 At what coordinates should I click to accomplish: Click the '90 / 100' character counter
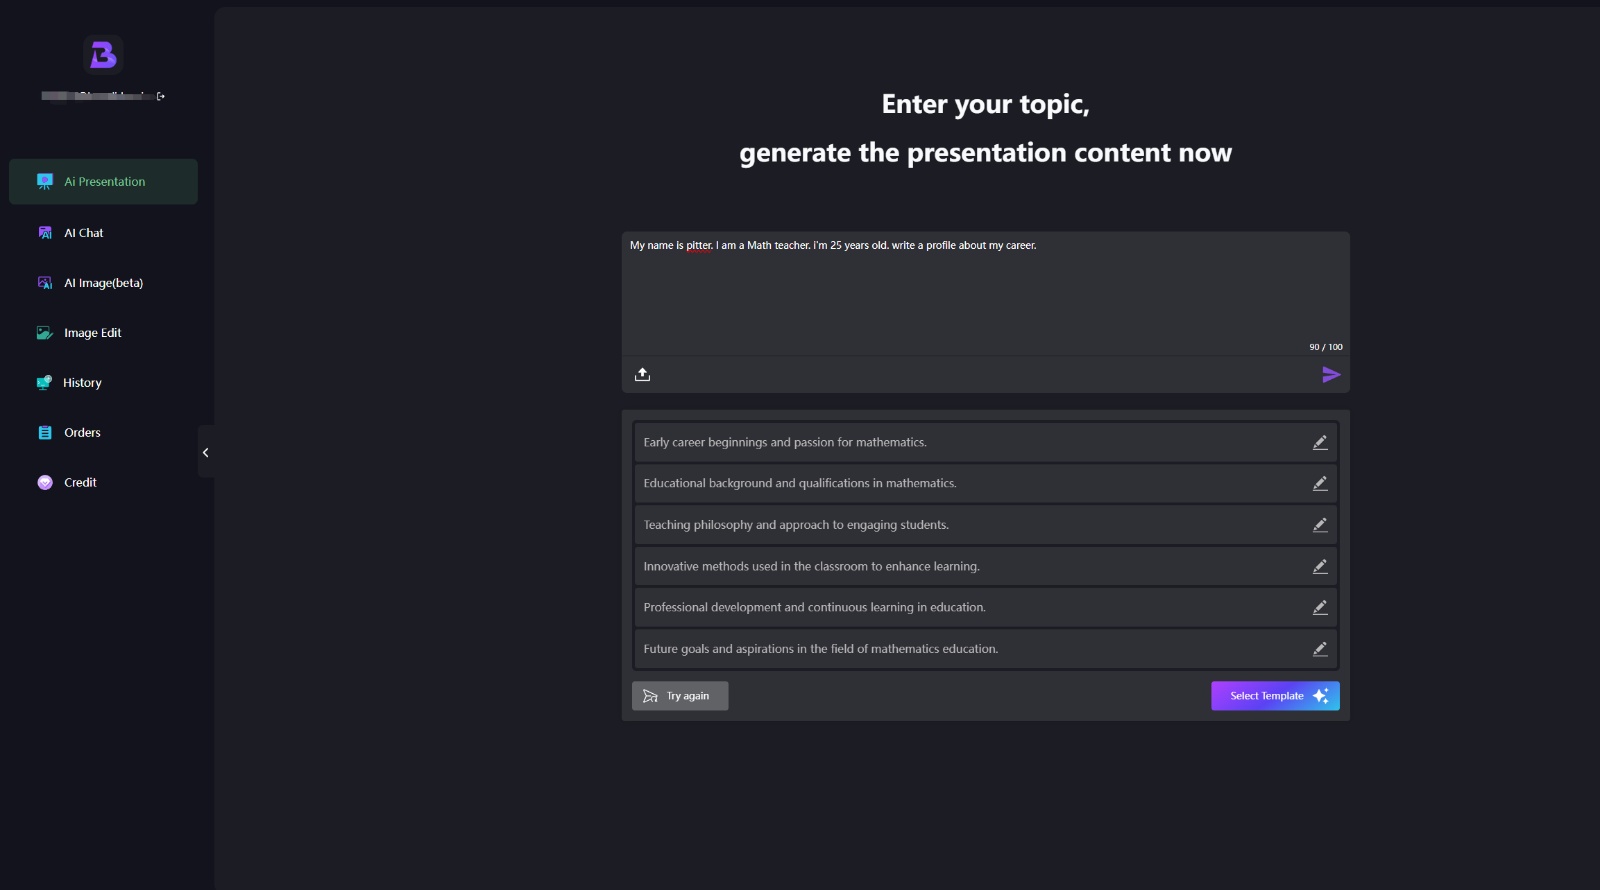pos(1326,347)
